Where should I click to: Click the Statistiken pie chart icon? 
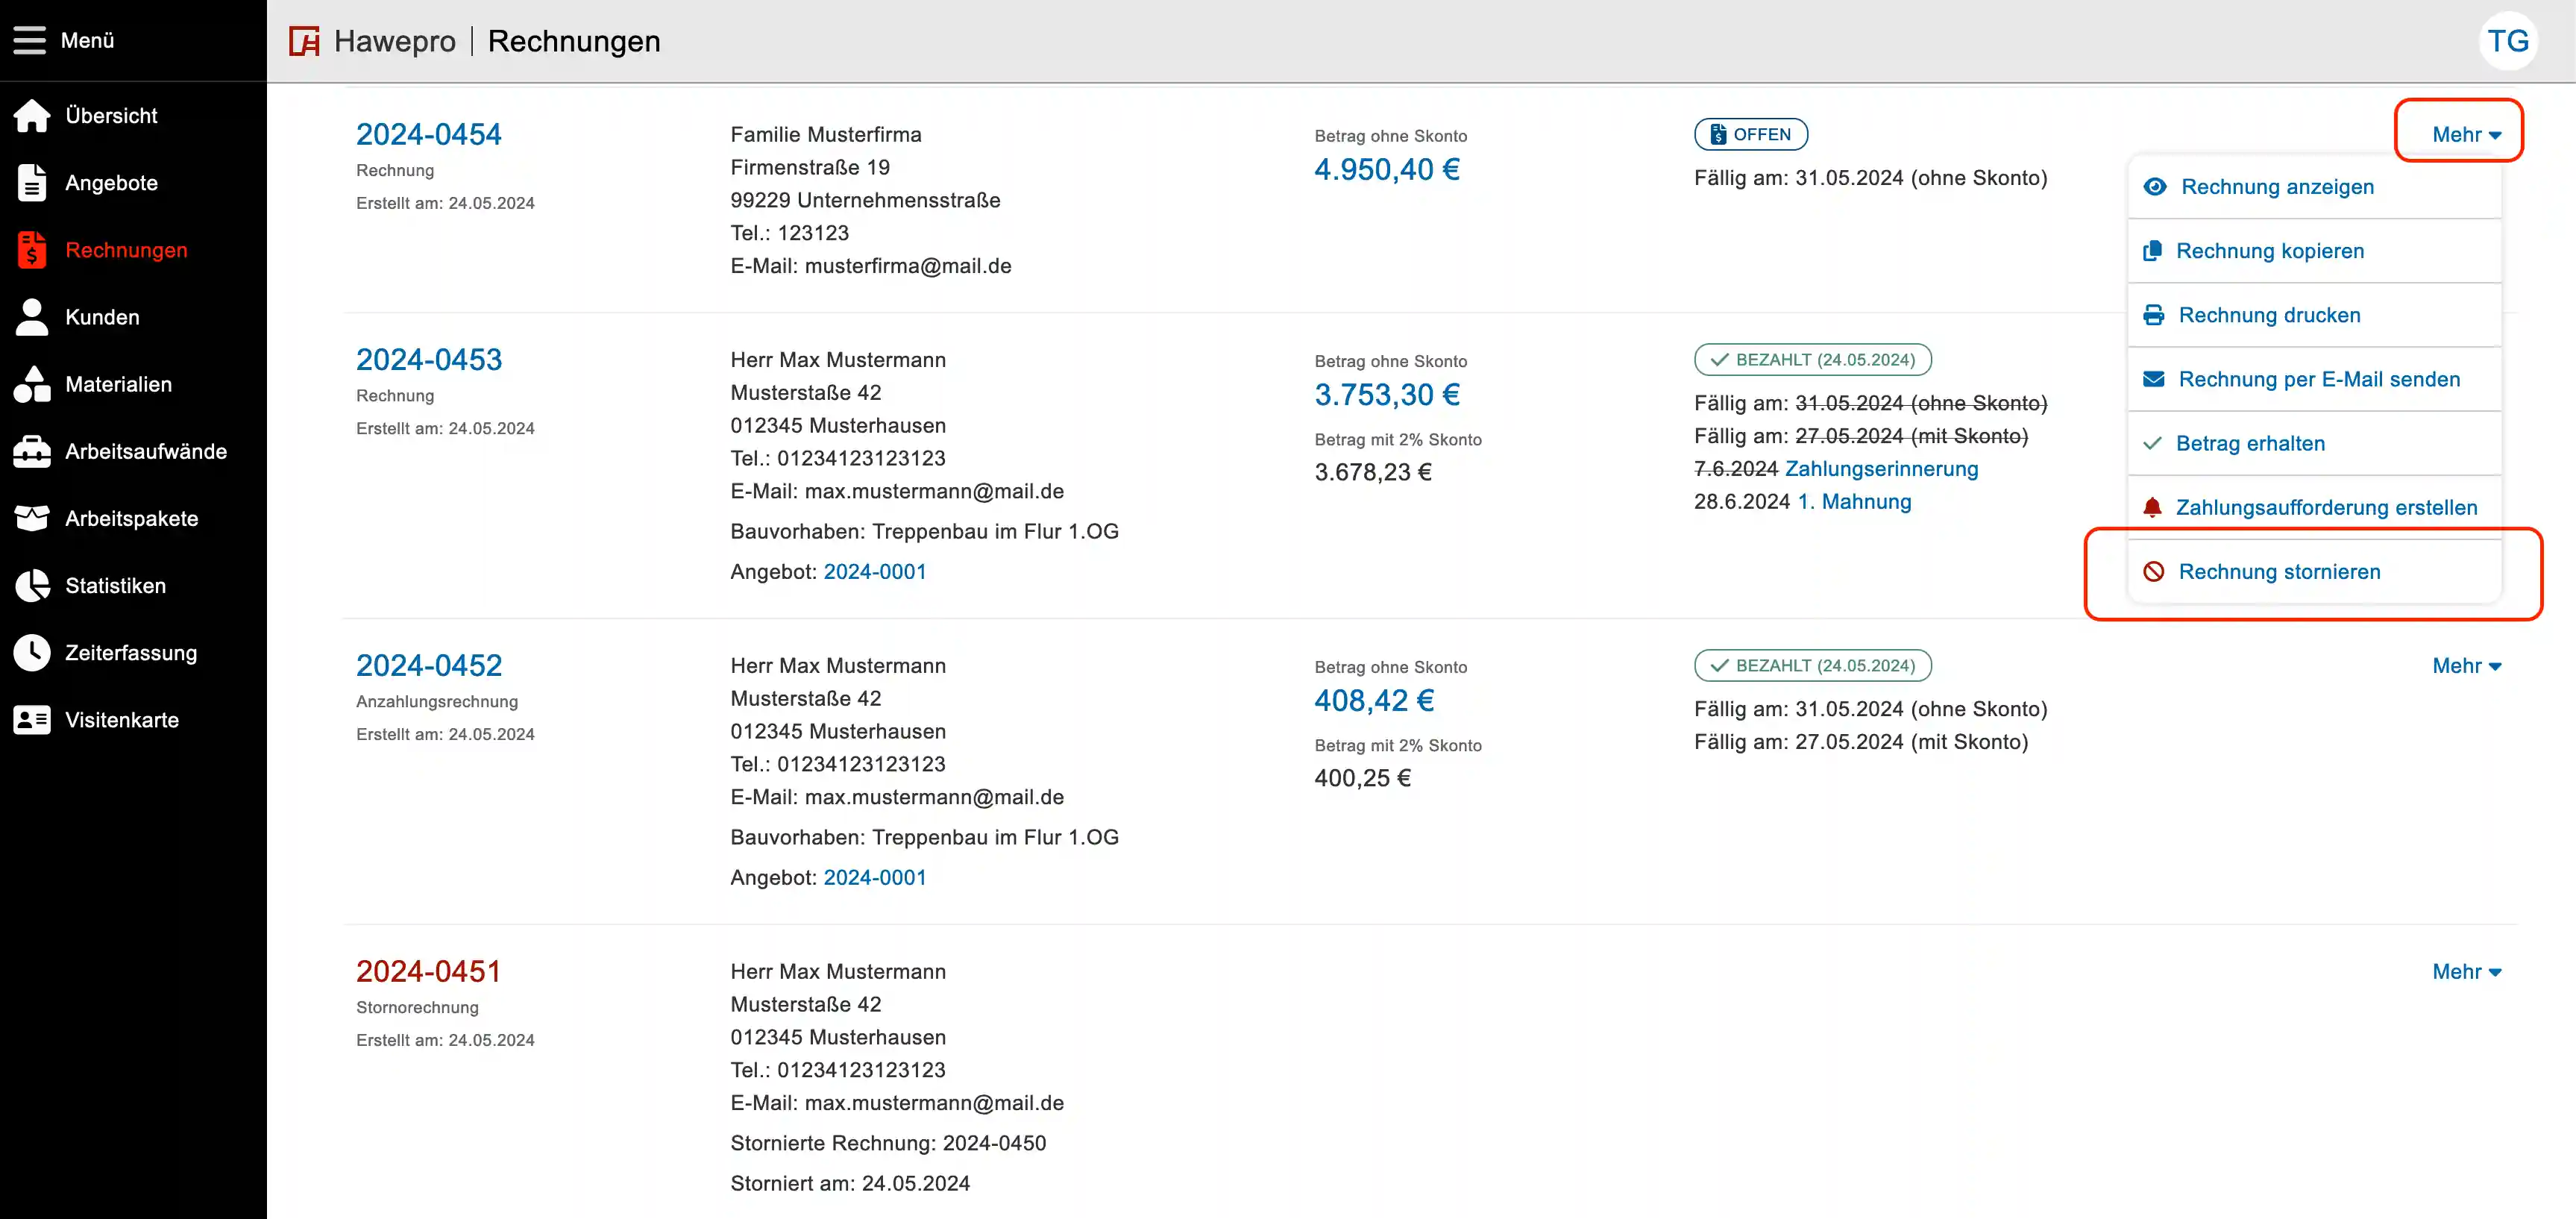pos(32,585)
